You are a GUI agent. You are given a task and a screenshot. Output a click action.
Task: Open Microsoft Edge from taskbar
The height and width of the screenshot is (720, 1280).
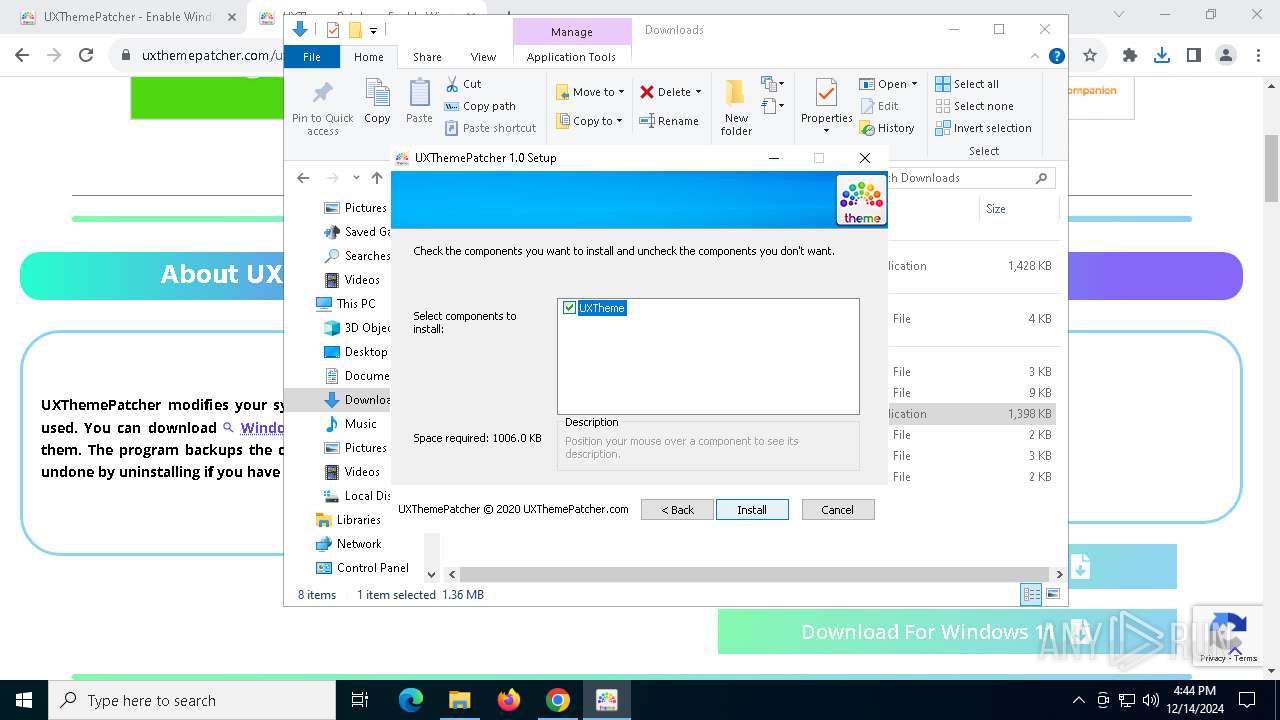click(x=411, y=700)
